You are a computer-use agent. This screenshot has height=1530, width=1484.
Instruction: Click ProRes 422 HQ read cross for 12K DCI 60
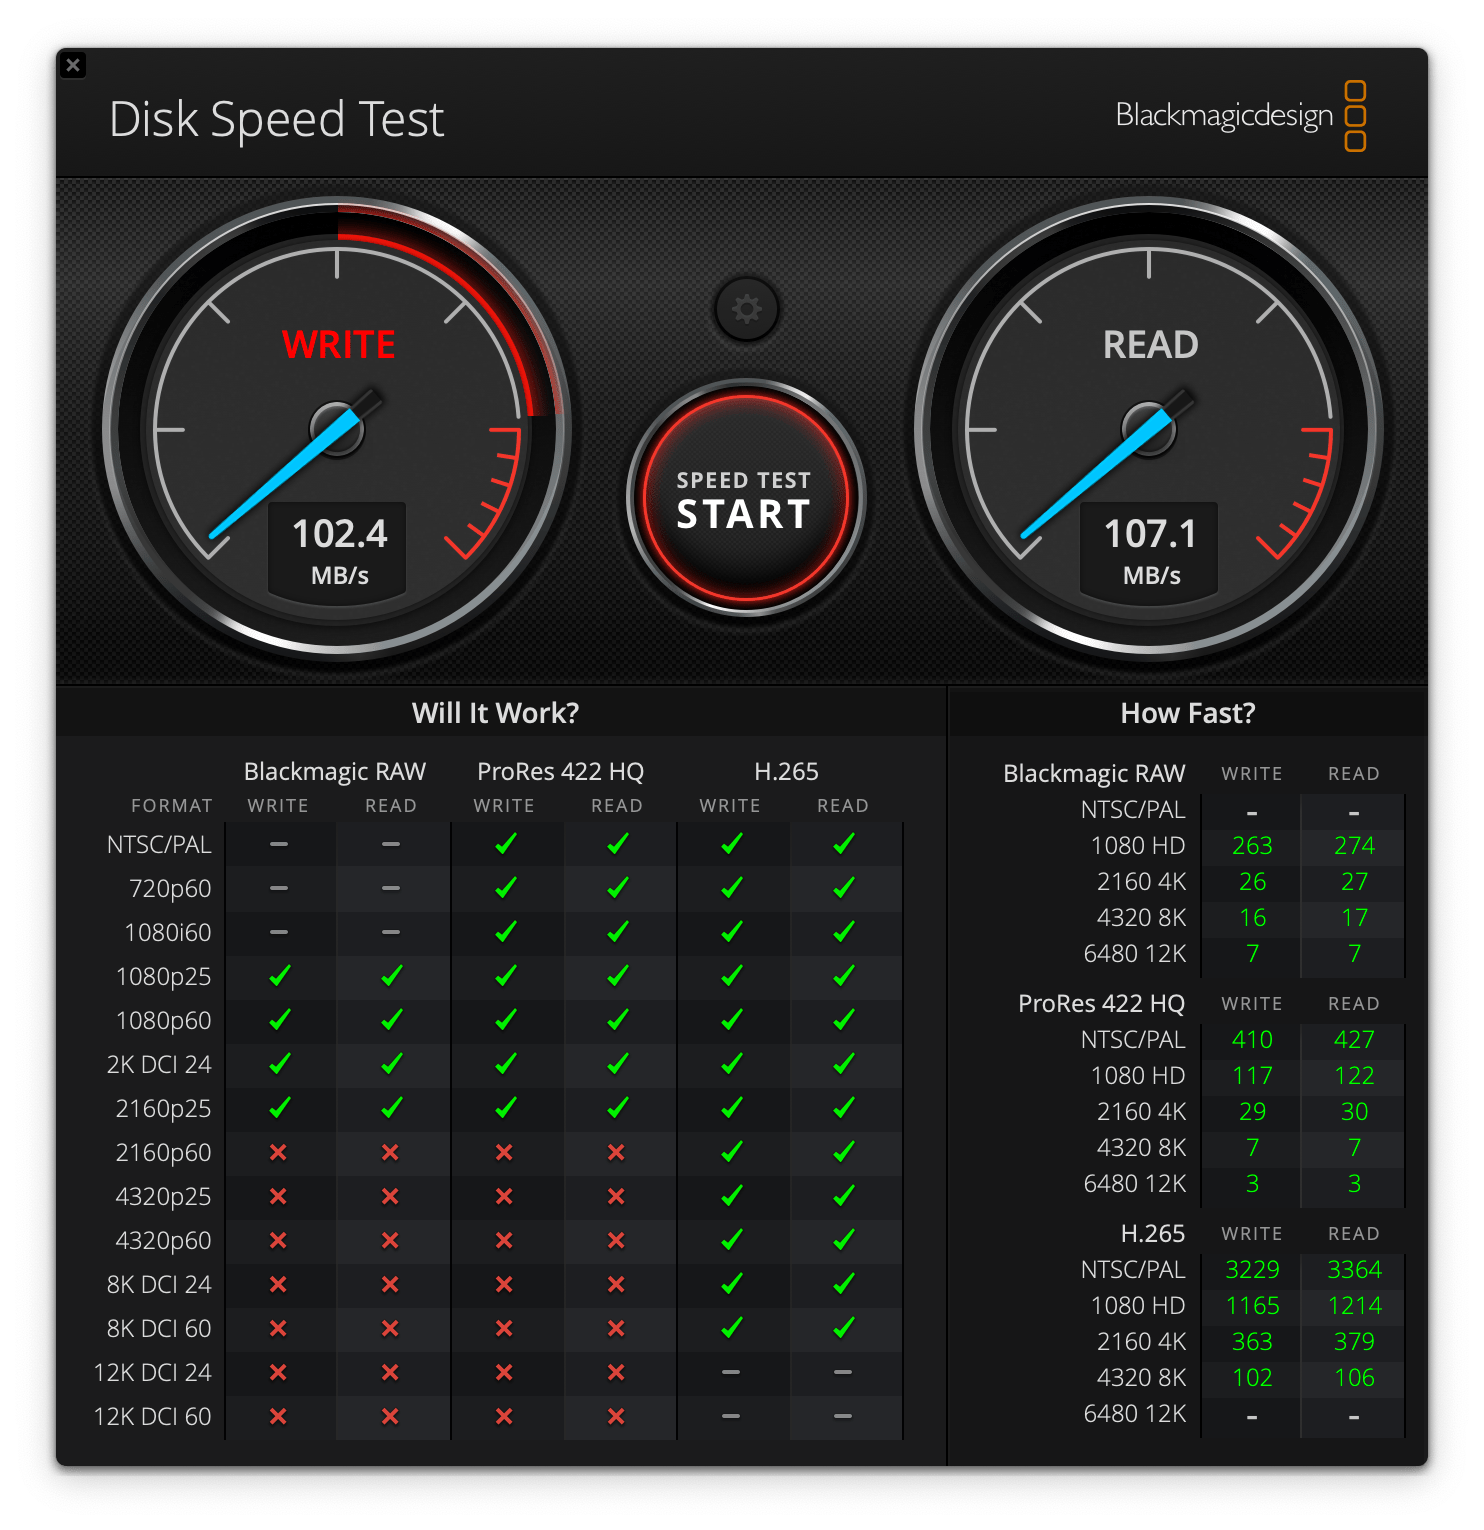pos(616,1416)
